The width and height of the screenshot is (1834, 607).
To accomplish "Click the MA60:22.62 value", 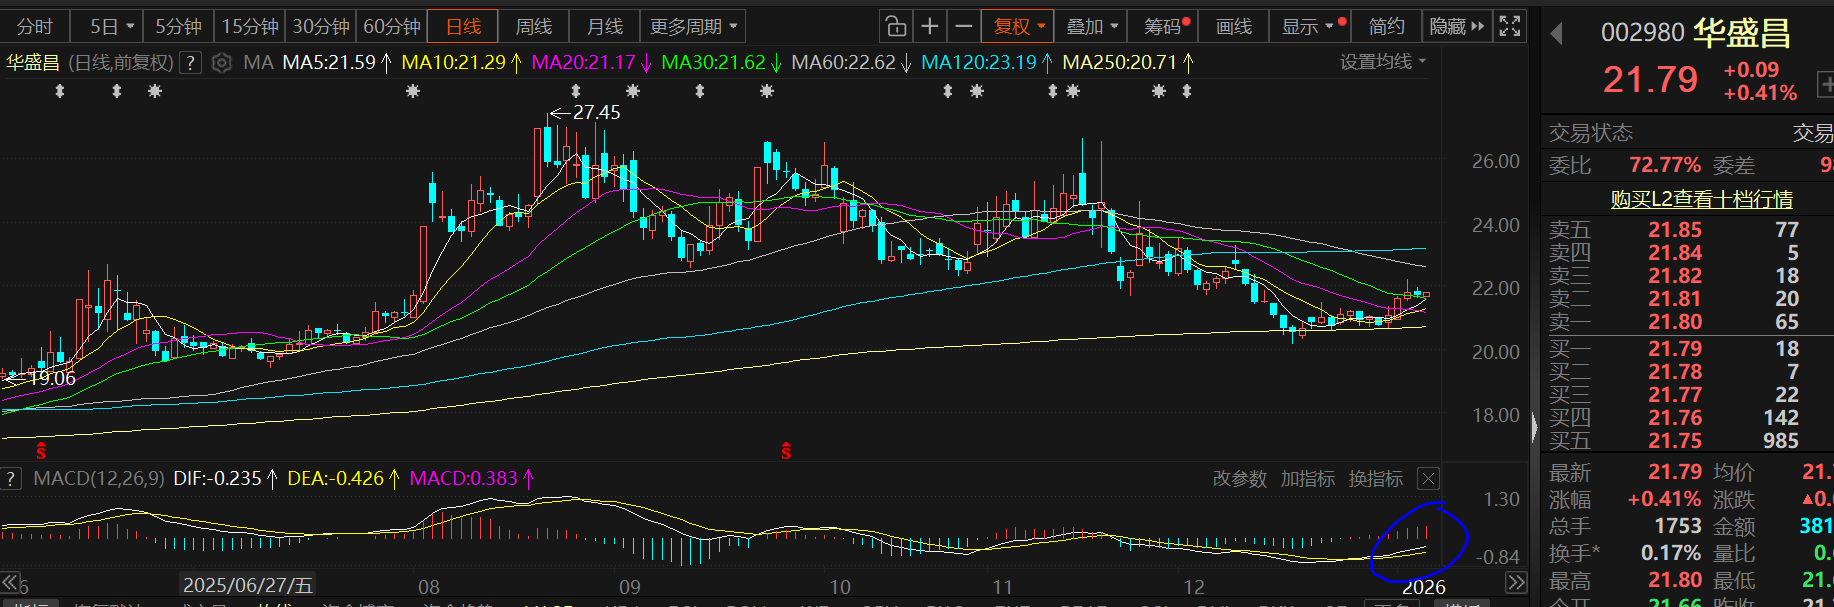I will coord(844,62).
